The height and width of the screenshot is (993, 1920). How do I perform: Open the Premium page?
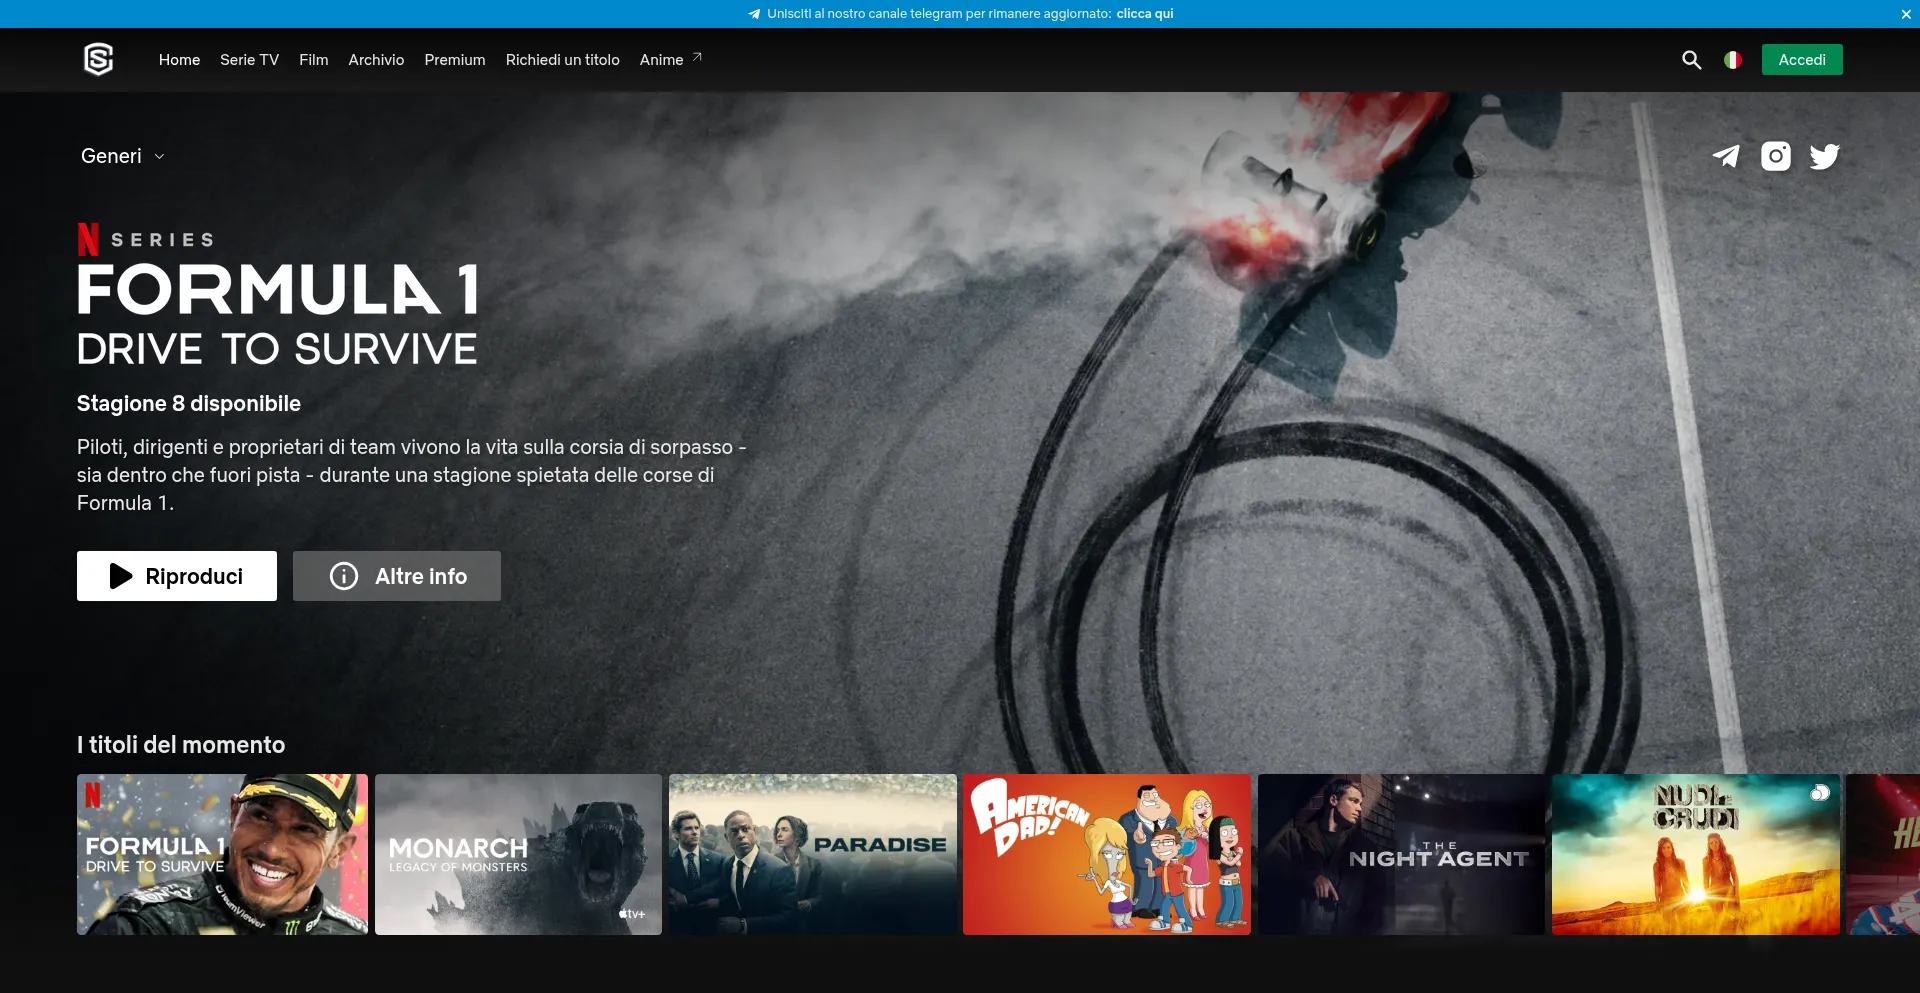point(455,60)
